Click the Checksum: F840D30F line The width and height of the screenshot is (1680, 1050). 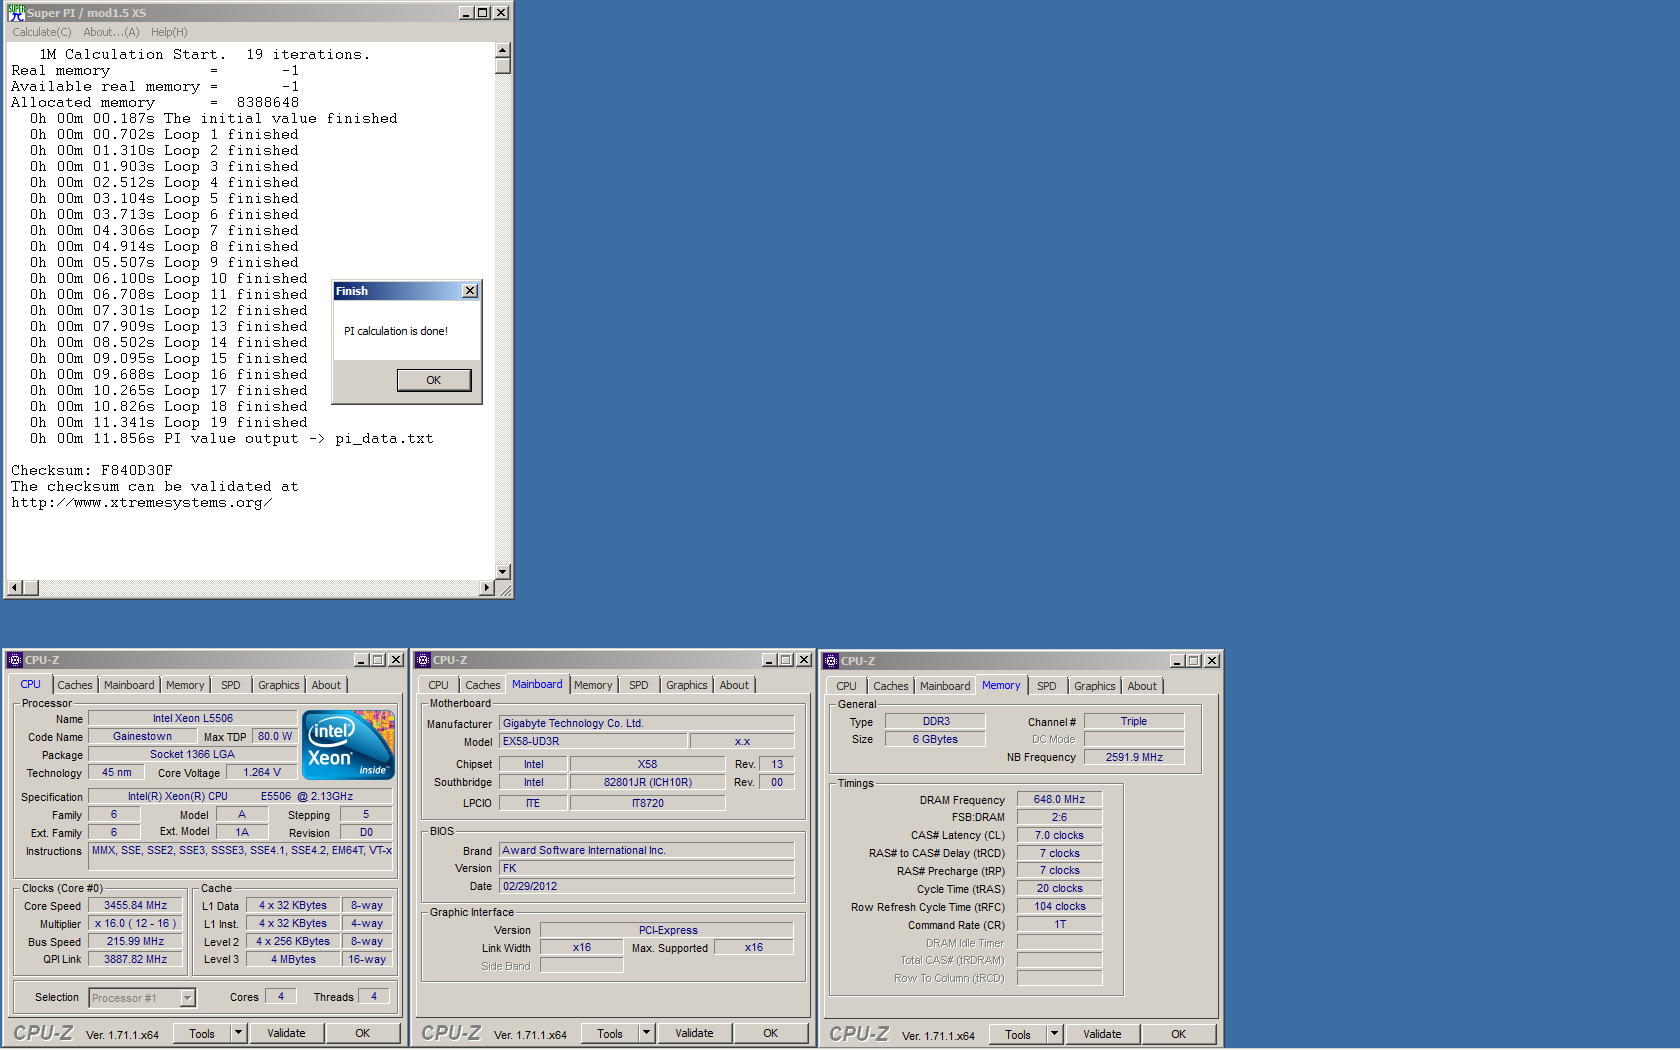(x=92, y=470)
